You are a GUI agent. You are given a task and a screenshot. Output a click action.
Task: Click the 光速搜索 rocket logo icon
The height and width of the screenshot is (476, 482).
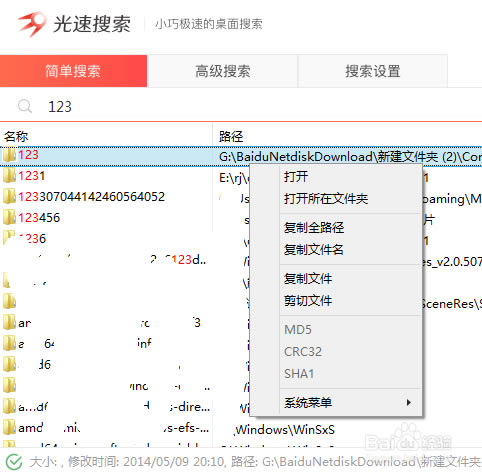[32, 24]
